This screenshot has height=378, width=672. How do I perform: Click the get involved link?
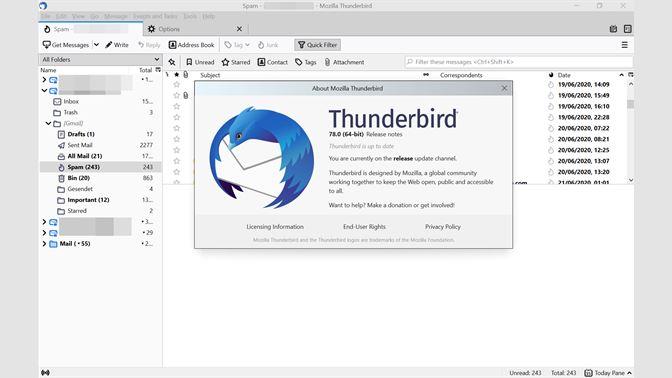[437, 205]
